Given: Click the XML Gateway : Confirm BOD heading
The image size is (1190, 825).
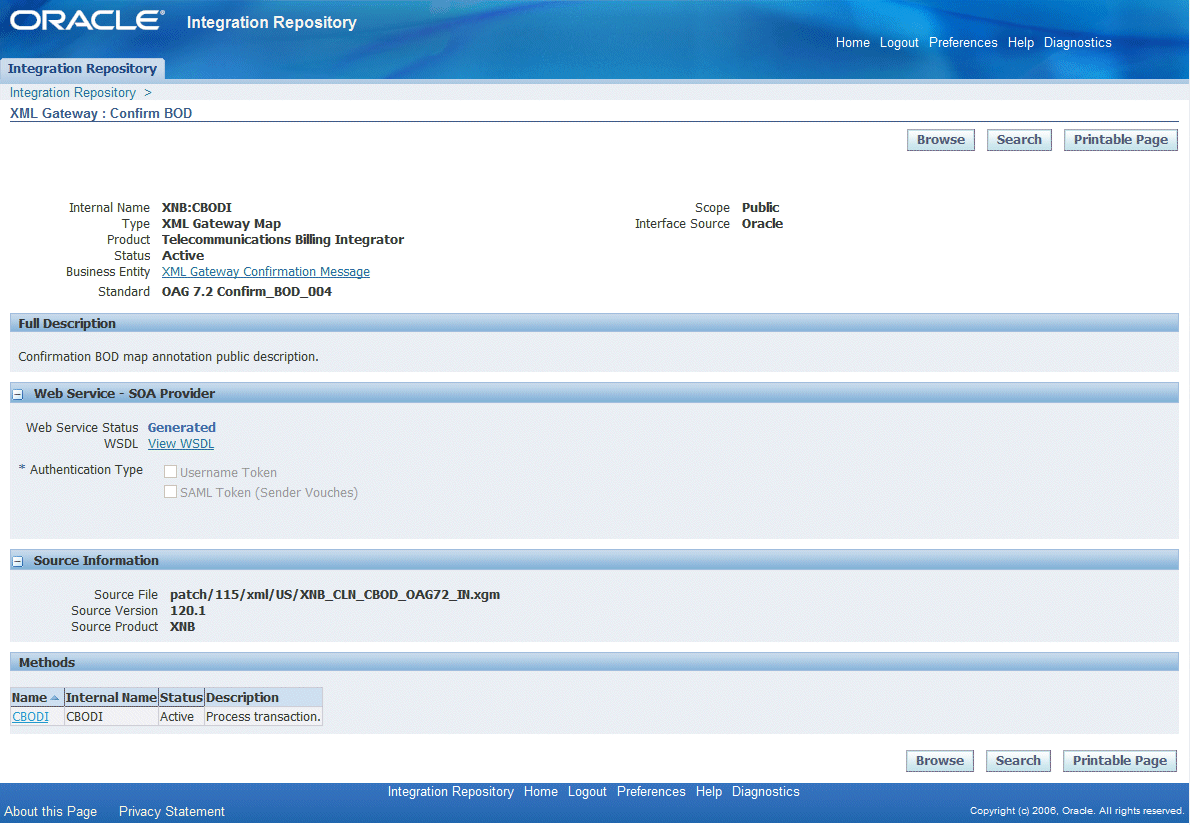Looking at the screenshot, I should 101,113.
